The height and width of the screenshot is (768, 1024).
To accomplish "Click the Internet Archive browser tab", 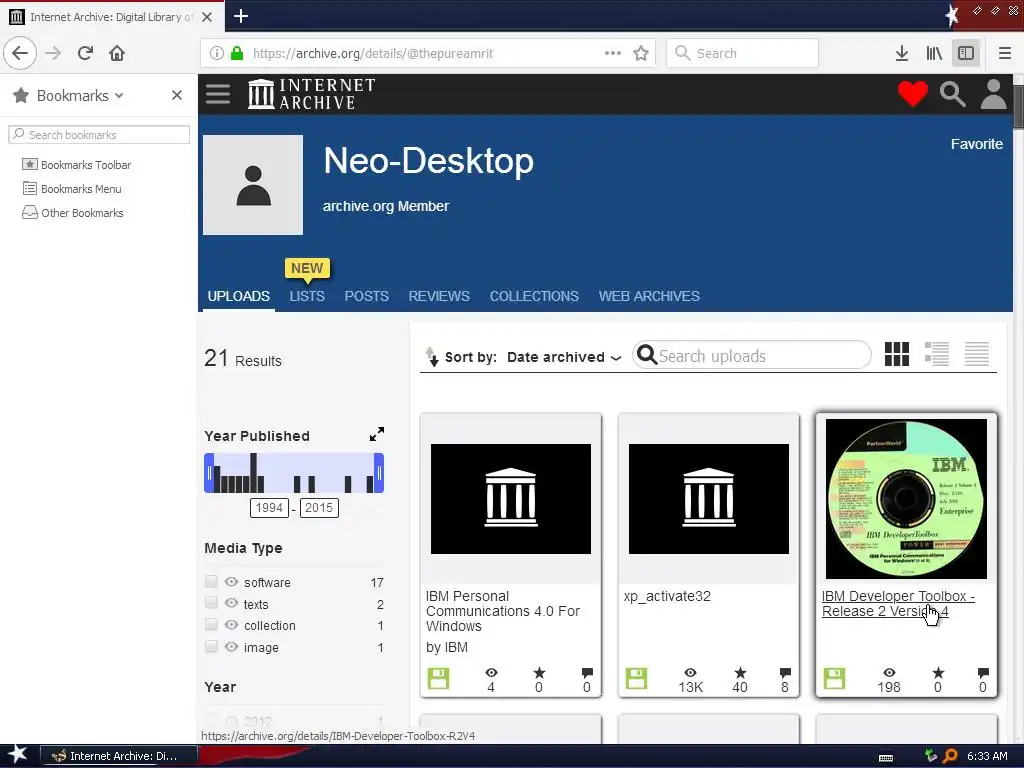I will (x=112, y=16).
